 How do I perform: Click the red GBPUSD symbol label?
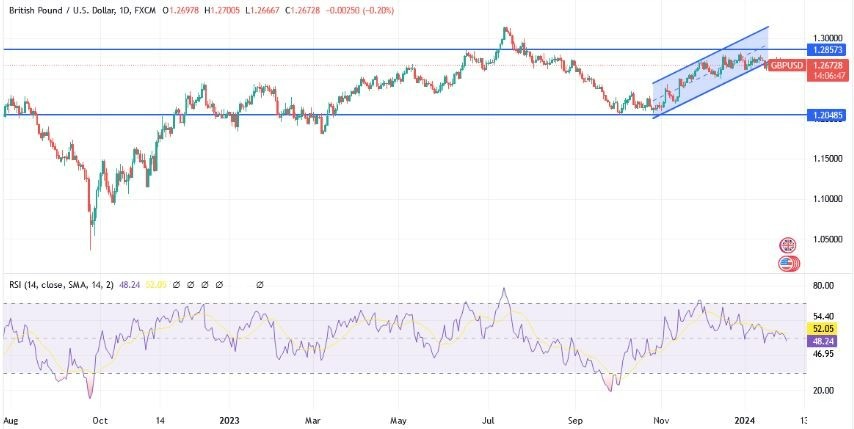pos(786,65)
